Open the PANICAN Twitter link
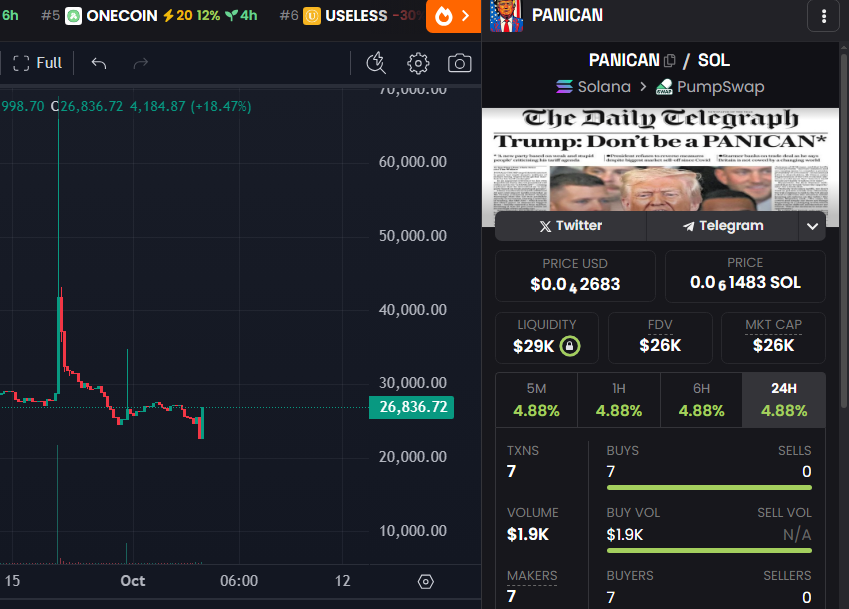The image size is (849, 609). pyautogui.click(x=571, y=226)
